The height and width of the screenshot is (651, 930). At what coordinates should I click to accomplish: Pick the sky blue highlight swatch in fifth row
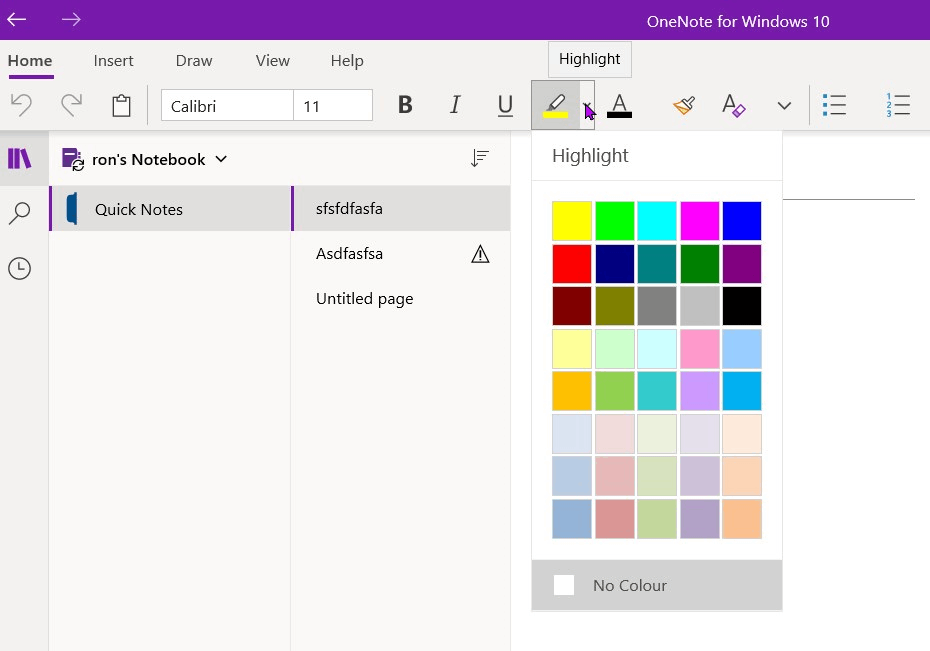(x=742, y=391)
